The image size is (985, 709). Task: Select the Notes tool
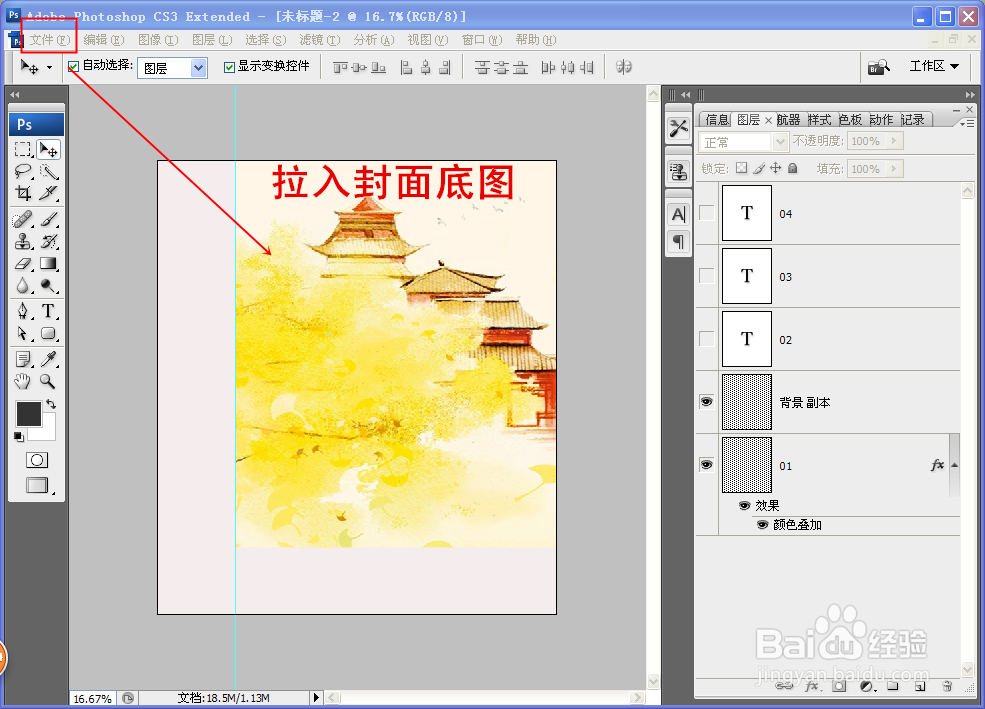[x=23, y=359]
